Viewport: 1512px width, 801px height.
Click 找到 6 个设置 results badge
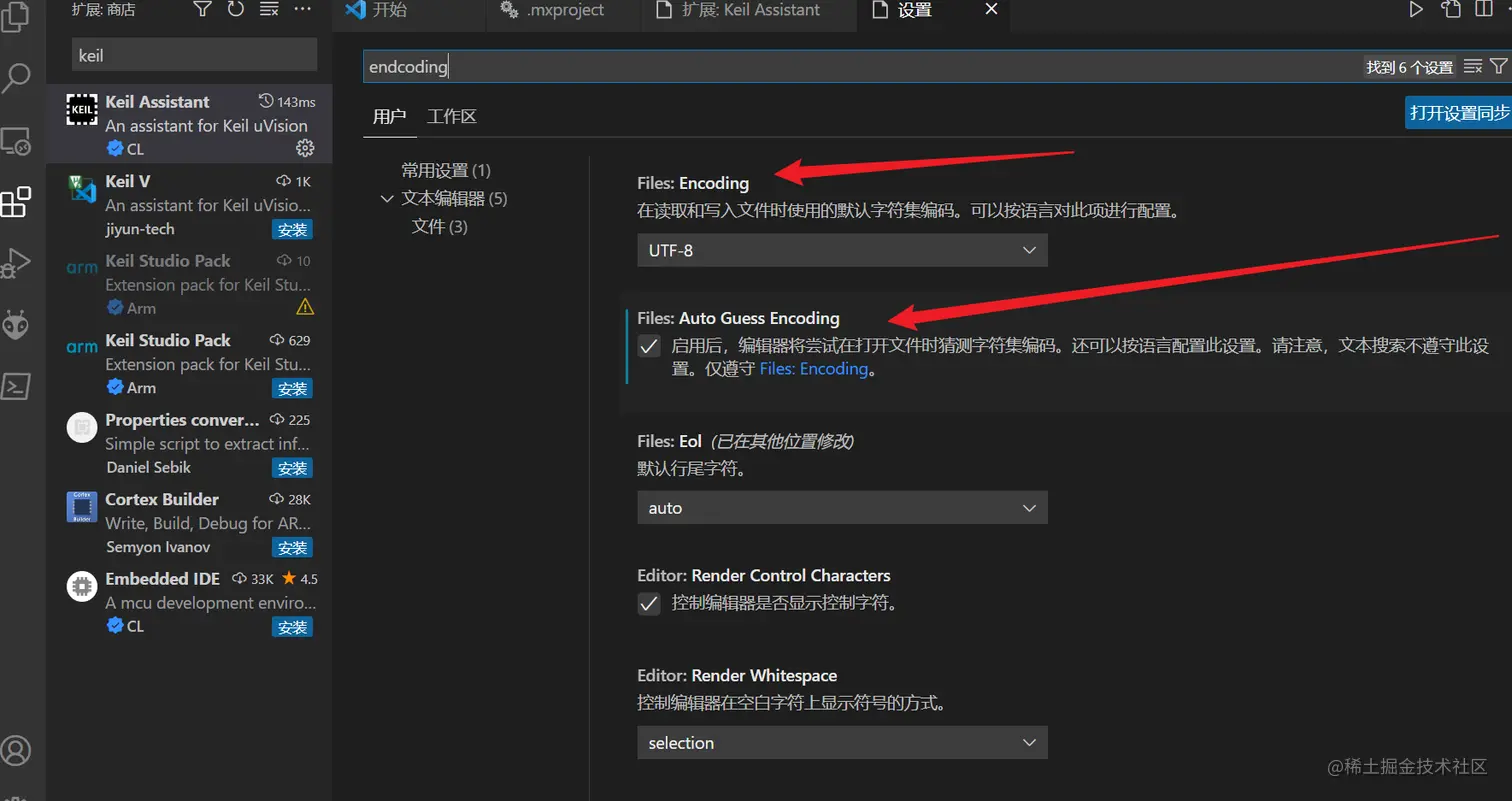click(x=1410, y=67)
